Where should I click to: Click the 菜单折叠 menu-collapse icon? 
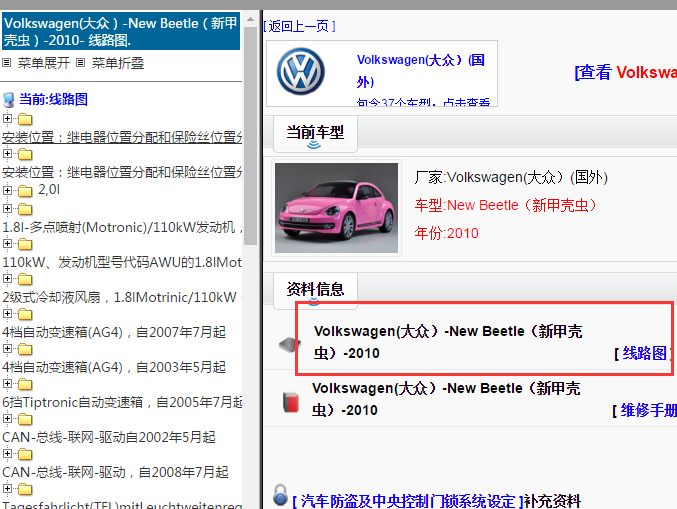point(80,63)
